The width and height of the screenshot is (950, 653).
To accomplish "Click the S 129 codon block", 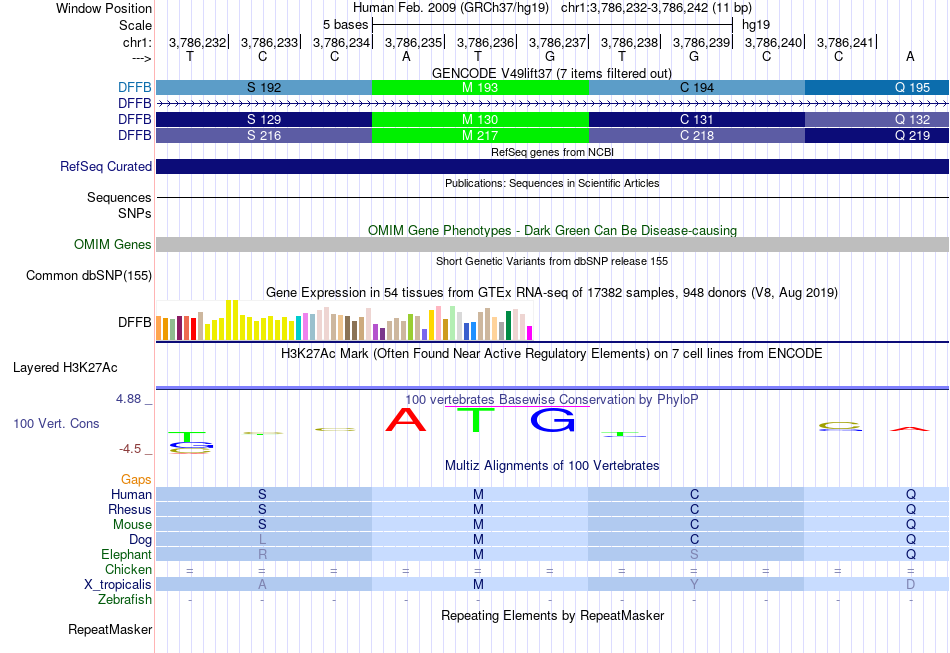I will 264,119.
